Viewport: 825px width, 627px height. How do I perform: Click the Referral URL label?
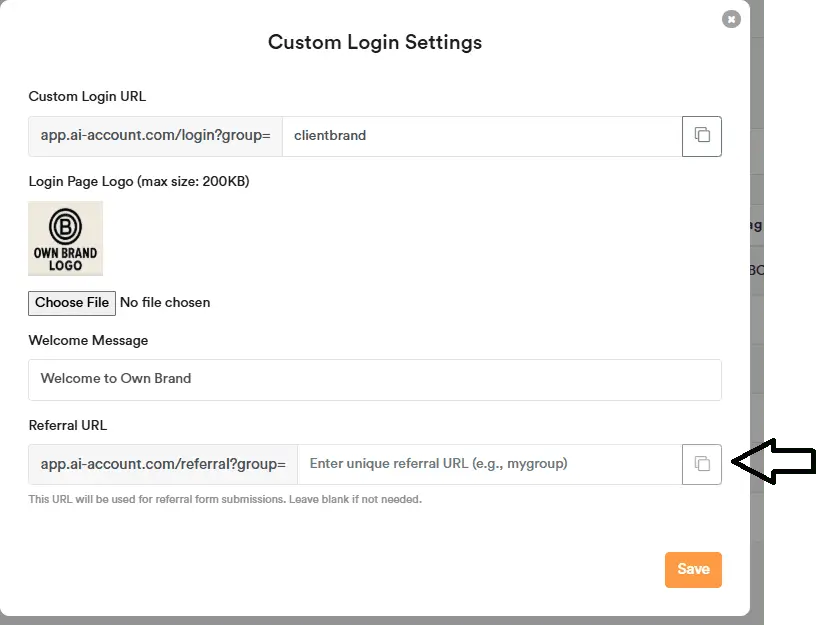point(67,426)
